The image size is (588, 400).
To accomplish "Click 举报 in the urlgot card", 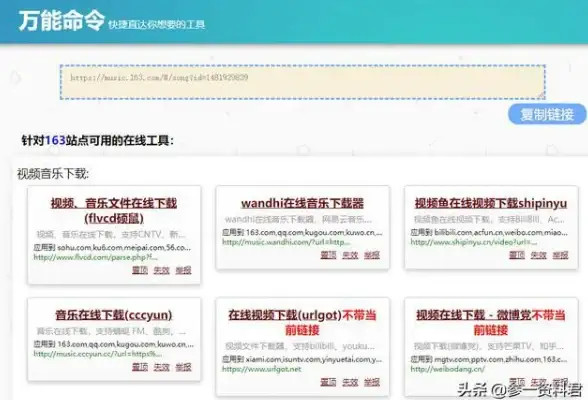I will pyautogui.click(x=372, y=382).
